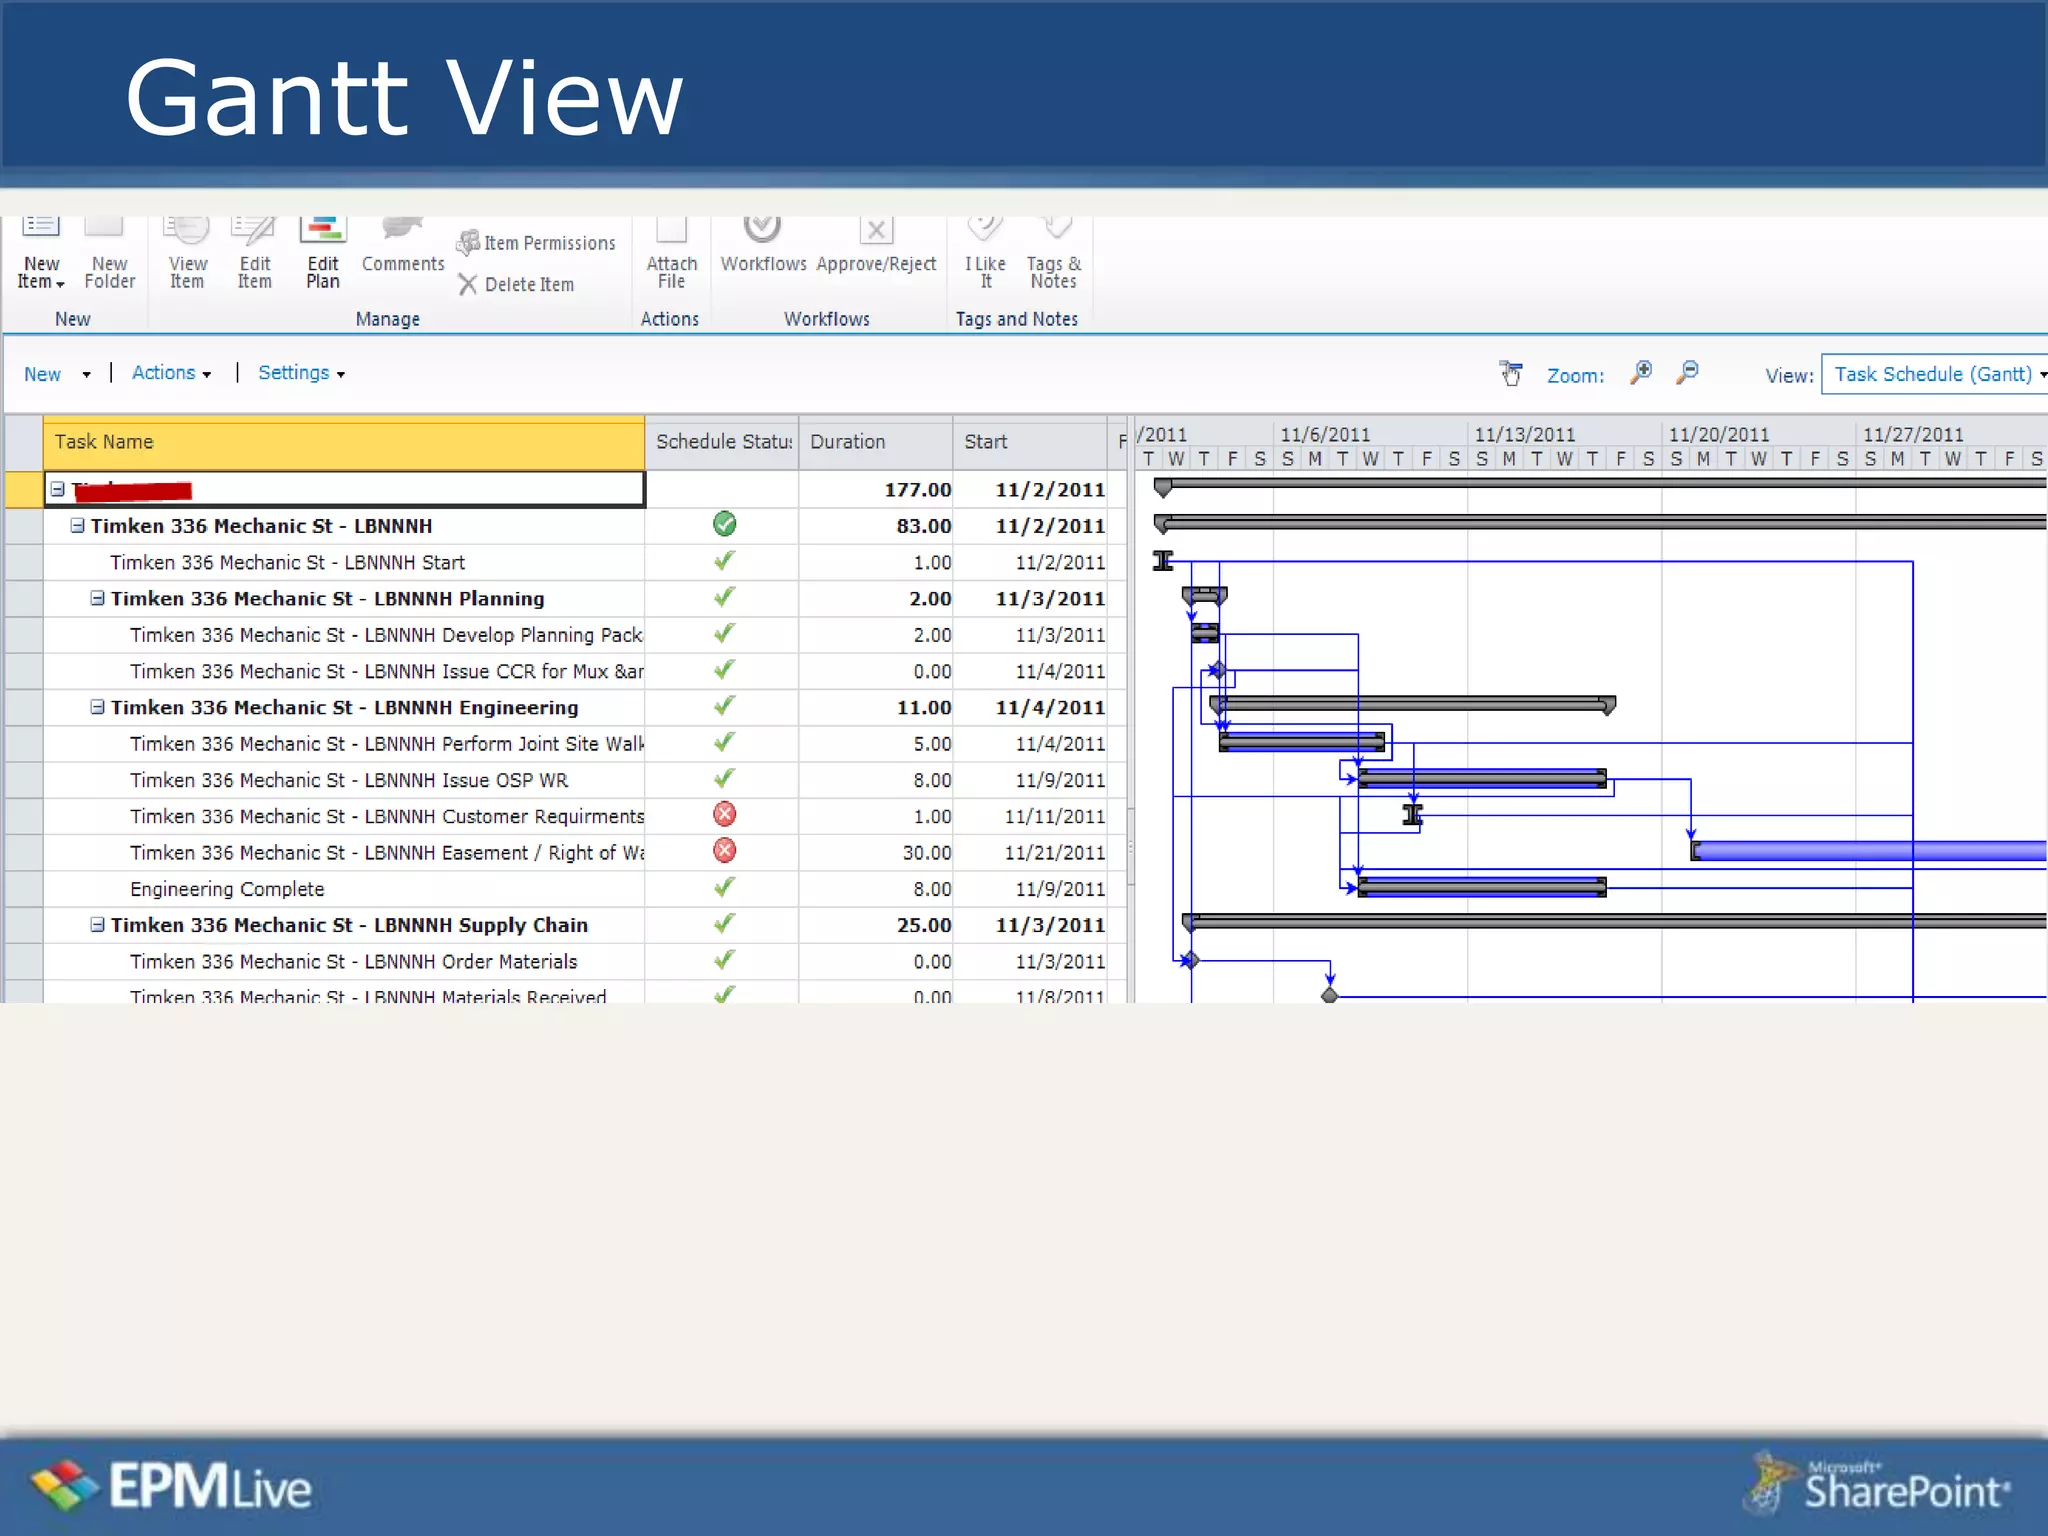Click the row selector of the top project row
The width and height of the screenshot is (2048, 1536).
(x=23, y=489)
